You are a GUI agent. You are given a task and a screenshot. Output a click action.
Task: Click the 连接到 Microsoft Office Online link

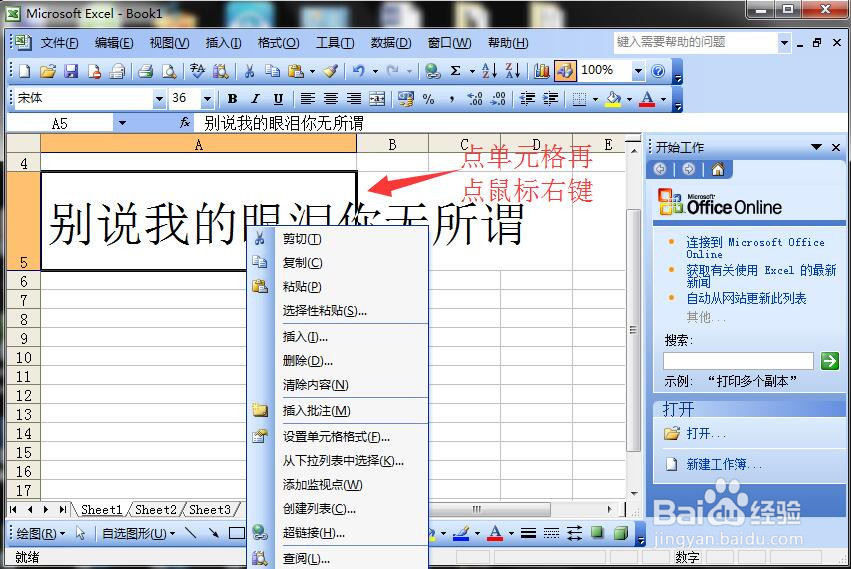tap(755, 248)
